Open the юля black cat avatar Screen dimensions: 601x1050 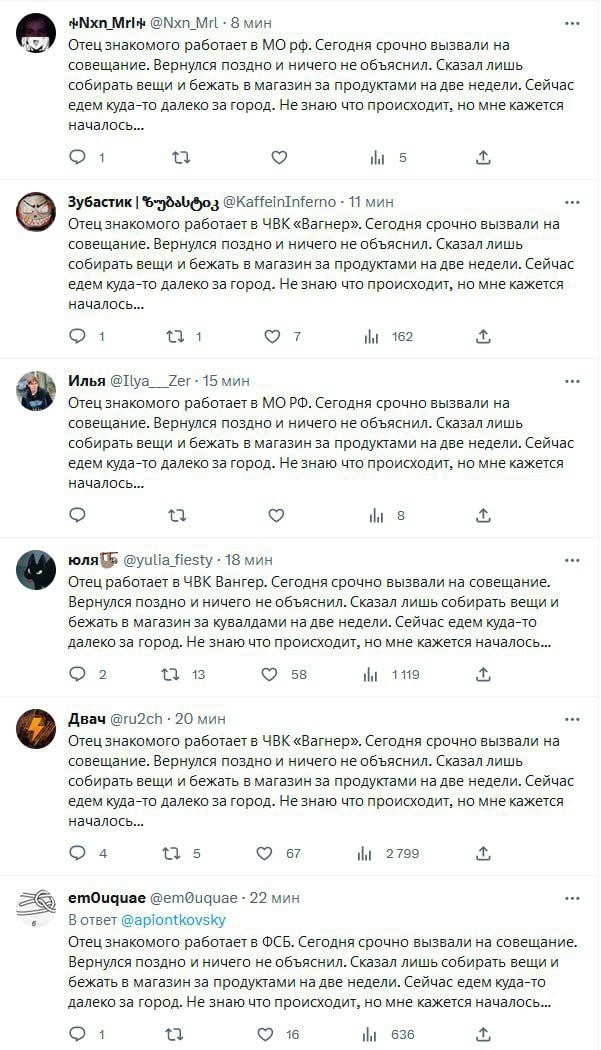pyautogui.click(x=36, y=569)
